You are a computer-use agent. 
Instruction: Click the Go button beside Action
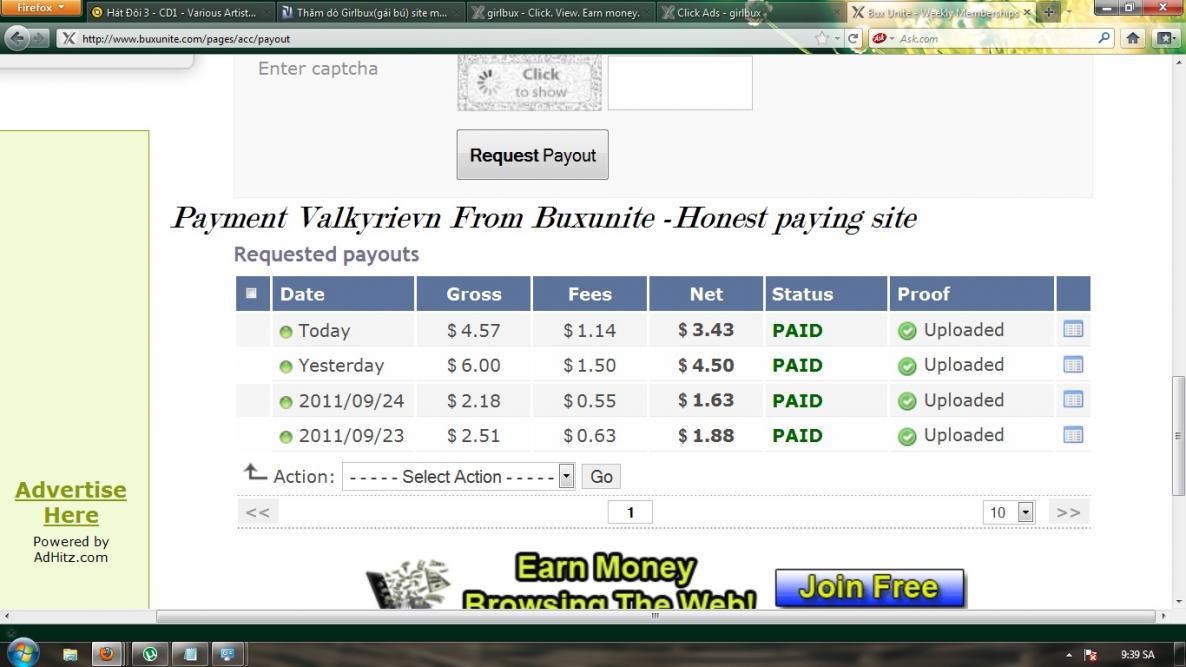601,476
